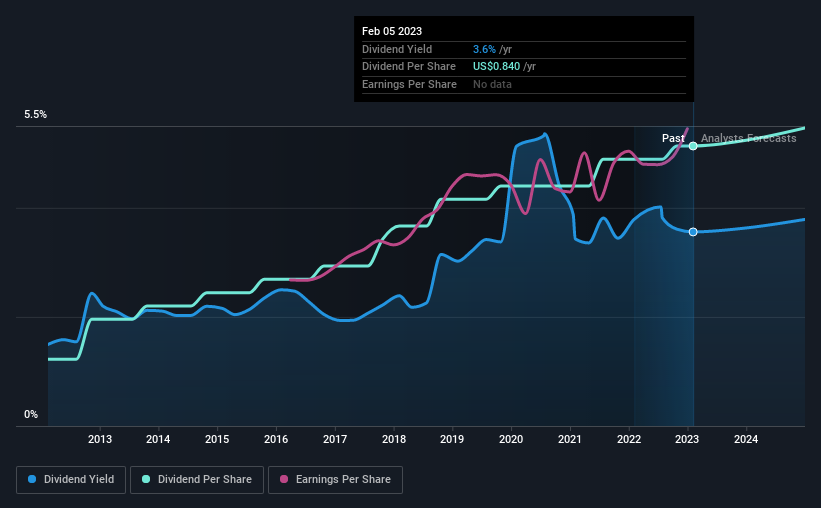Click the 2022 x-axis label

pos(629,439)
